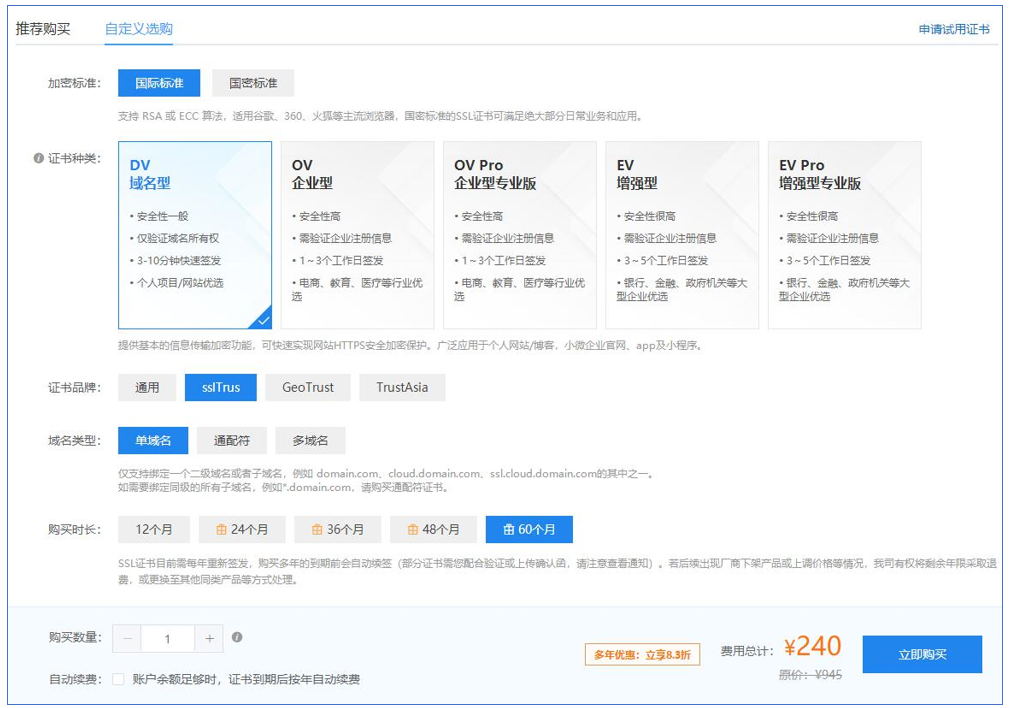Screen dimensions: 1009x708
Task: Click the help icon next to quantity stepper
Action: (x=237, y=637)
